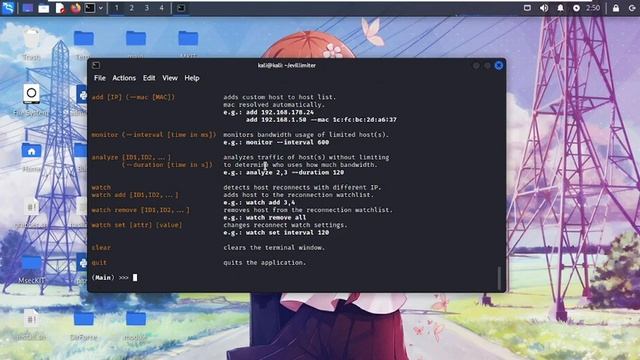Switch to workspace 4
640x360 pixels.
click(x=162, y=8)
